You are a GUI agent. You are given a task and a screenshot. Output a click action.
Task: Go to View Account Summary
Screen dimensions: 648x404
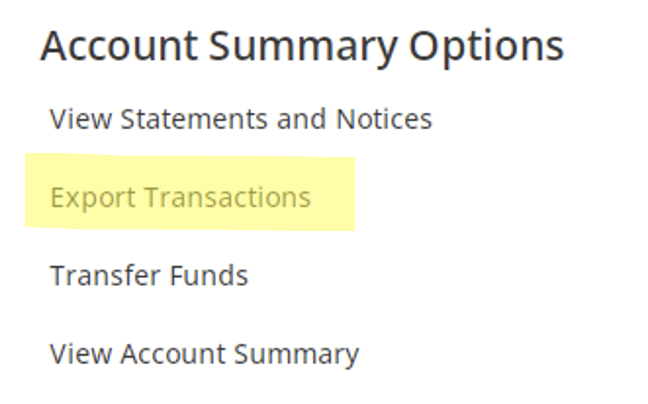[x=204, y=353]
